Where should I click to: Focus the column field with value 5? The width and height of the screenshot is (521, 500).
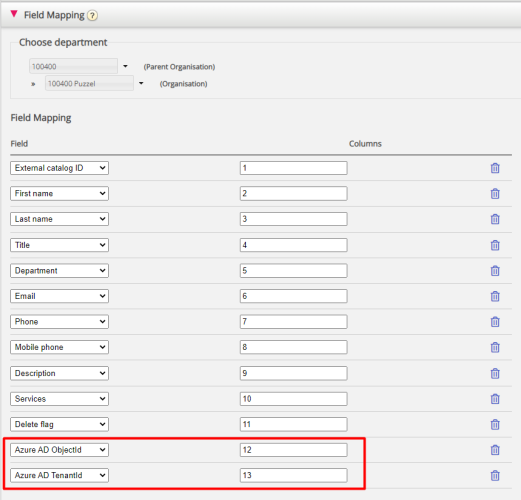[x=294, y=270]
